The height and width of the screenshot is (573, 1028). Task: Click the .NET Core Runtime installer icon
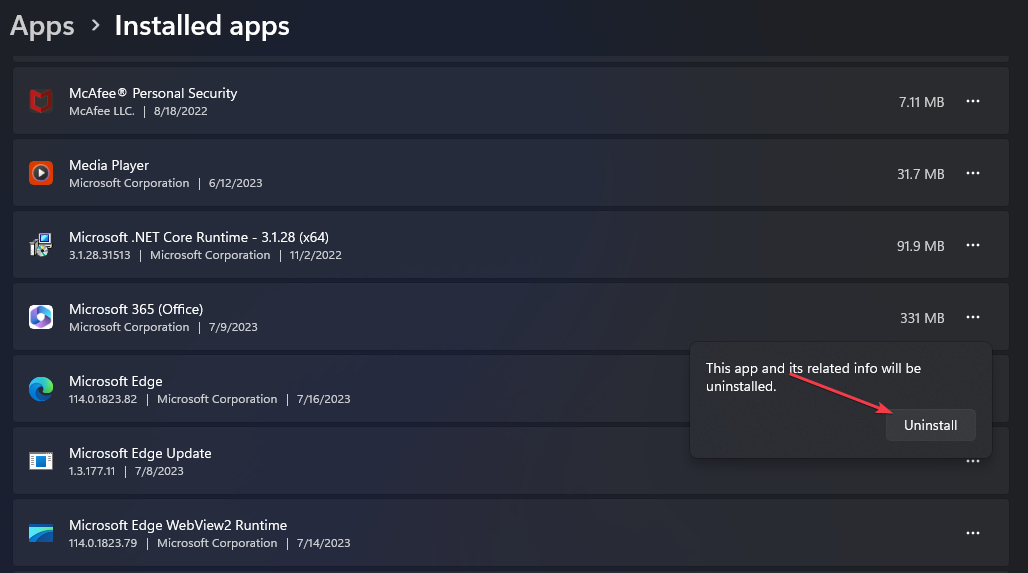41,245
